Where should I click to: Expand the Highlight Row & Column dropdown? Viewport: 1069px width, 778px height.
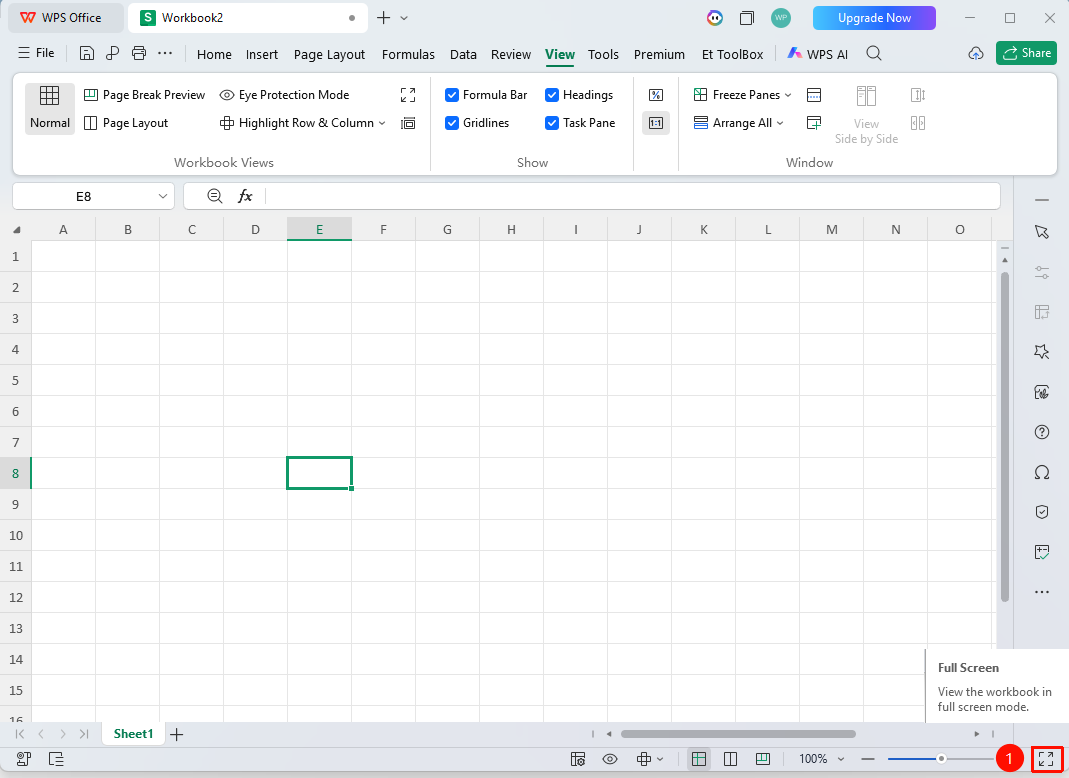tap(382, 123)
